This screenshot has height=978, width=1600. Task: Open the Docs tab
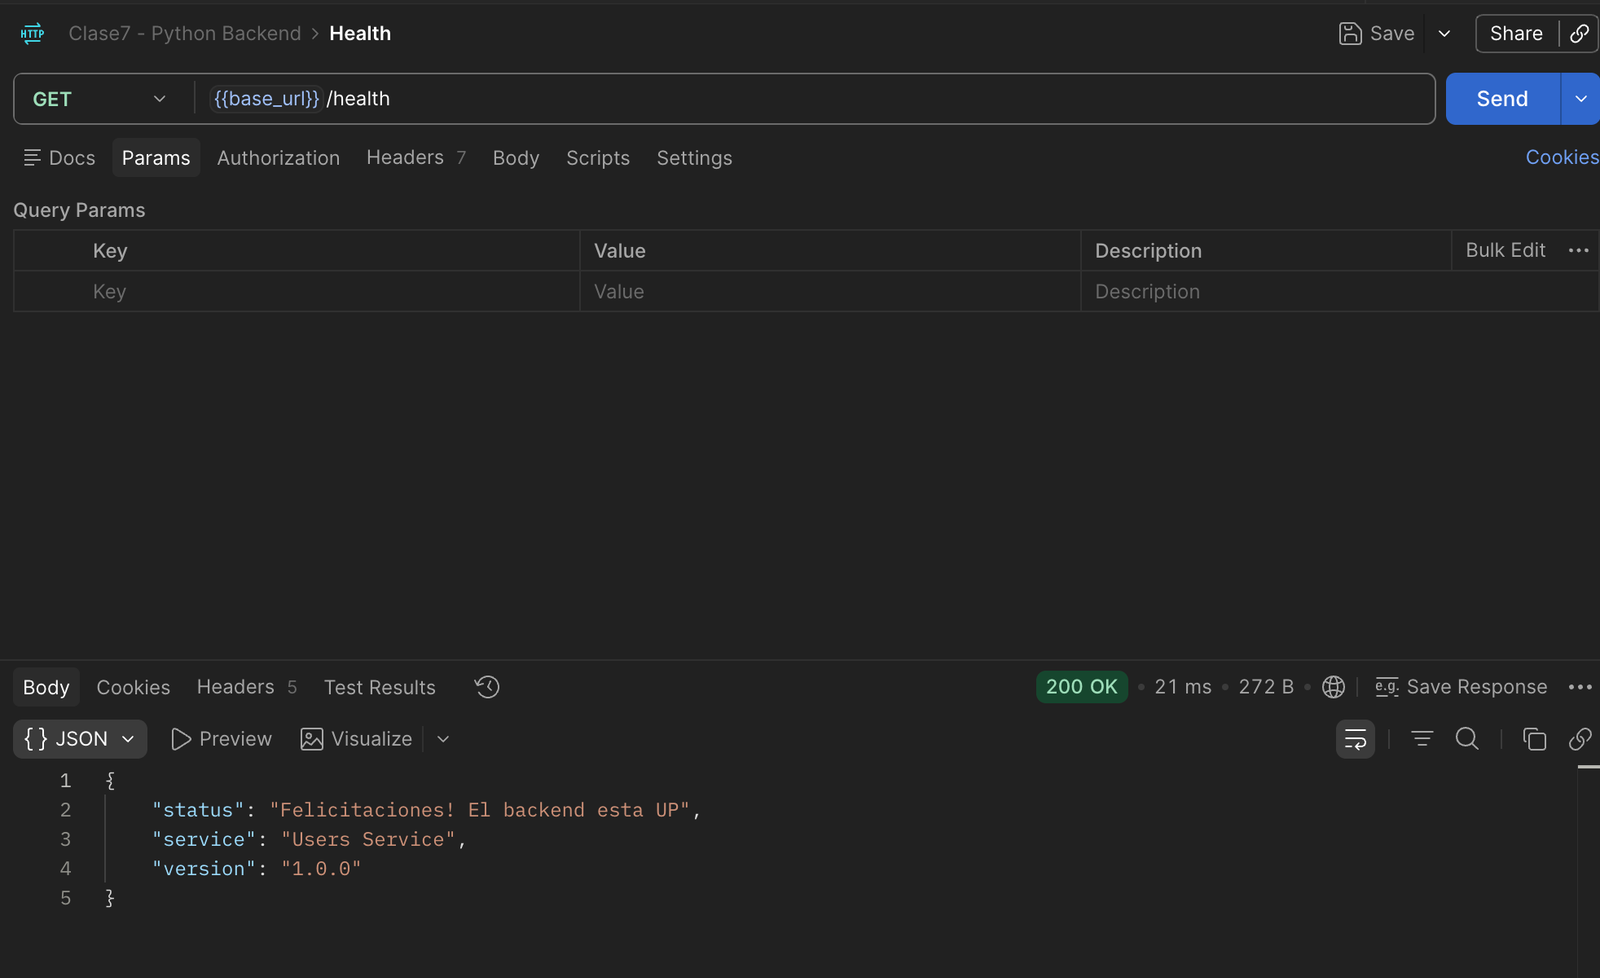pyautogui.click(x=59, y=158)
